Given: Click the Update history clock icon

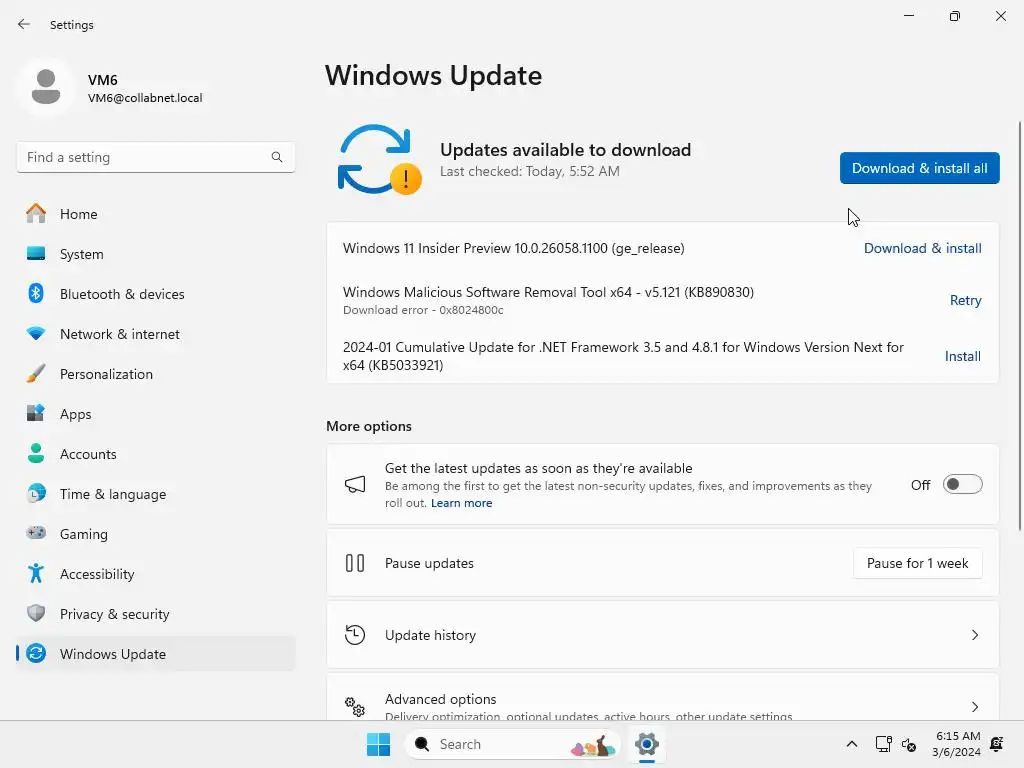Looking at the screenshot, I should 355,635.
